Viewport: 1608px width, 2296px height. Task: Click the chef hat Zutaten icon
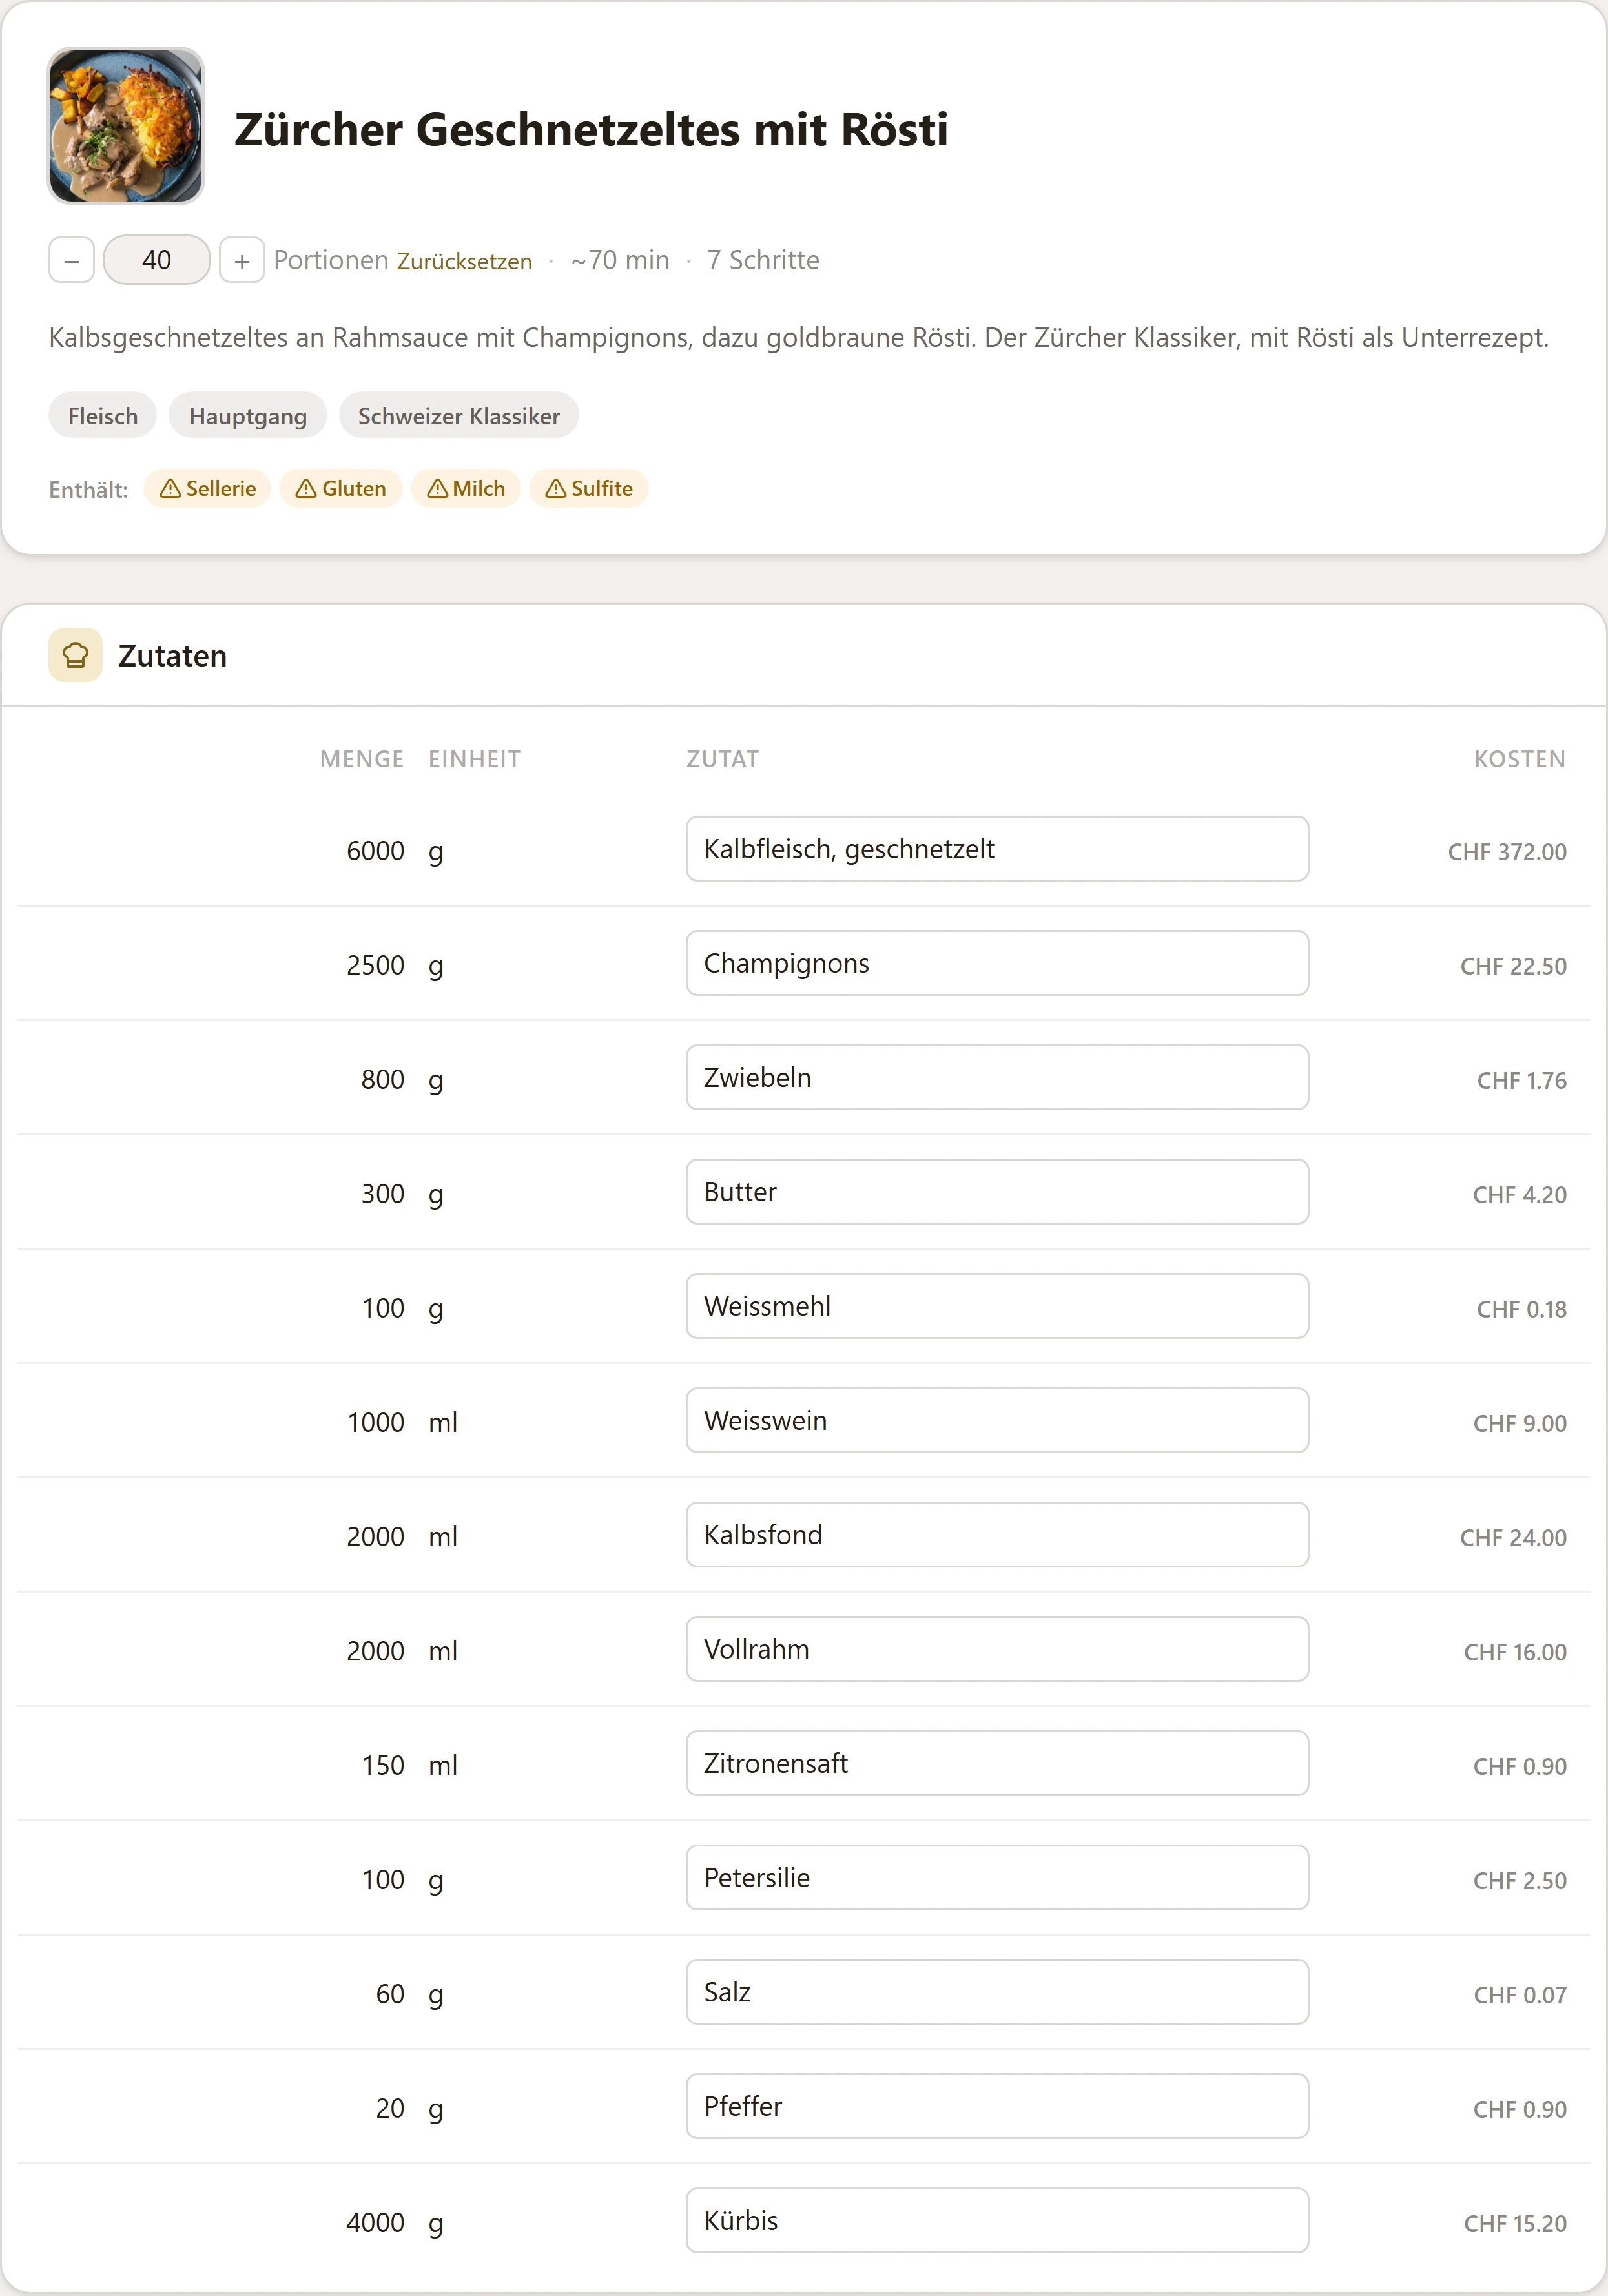click(x=76, y=656)
